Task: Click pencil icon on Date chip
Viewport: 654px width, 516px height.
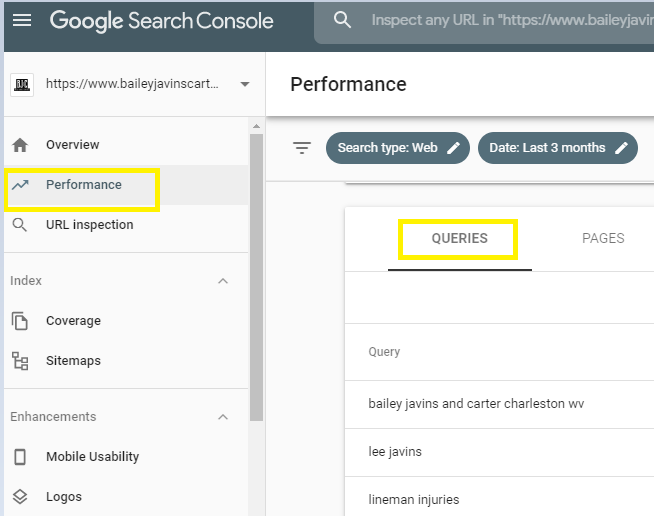Action: pyautogui.click(x=621, y=148)
